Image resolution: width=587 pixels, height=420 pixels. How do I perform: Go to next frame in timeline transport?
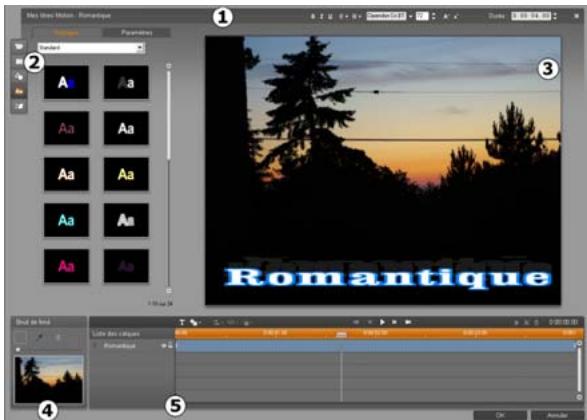click(394, 322)
